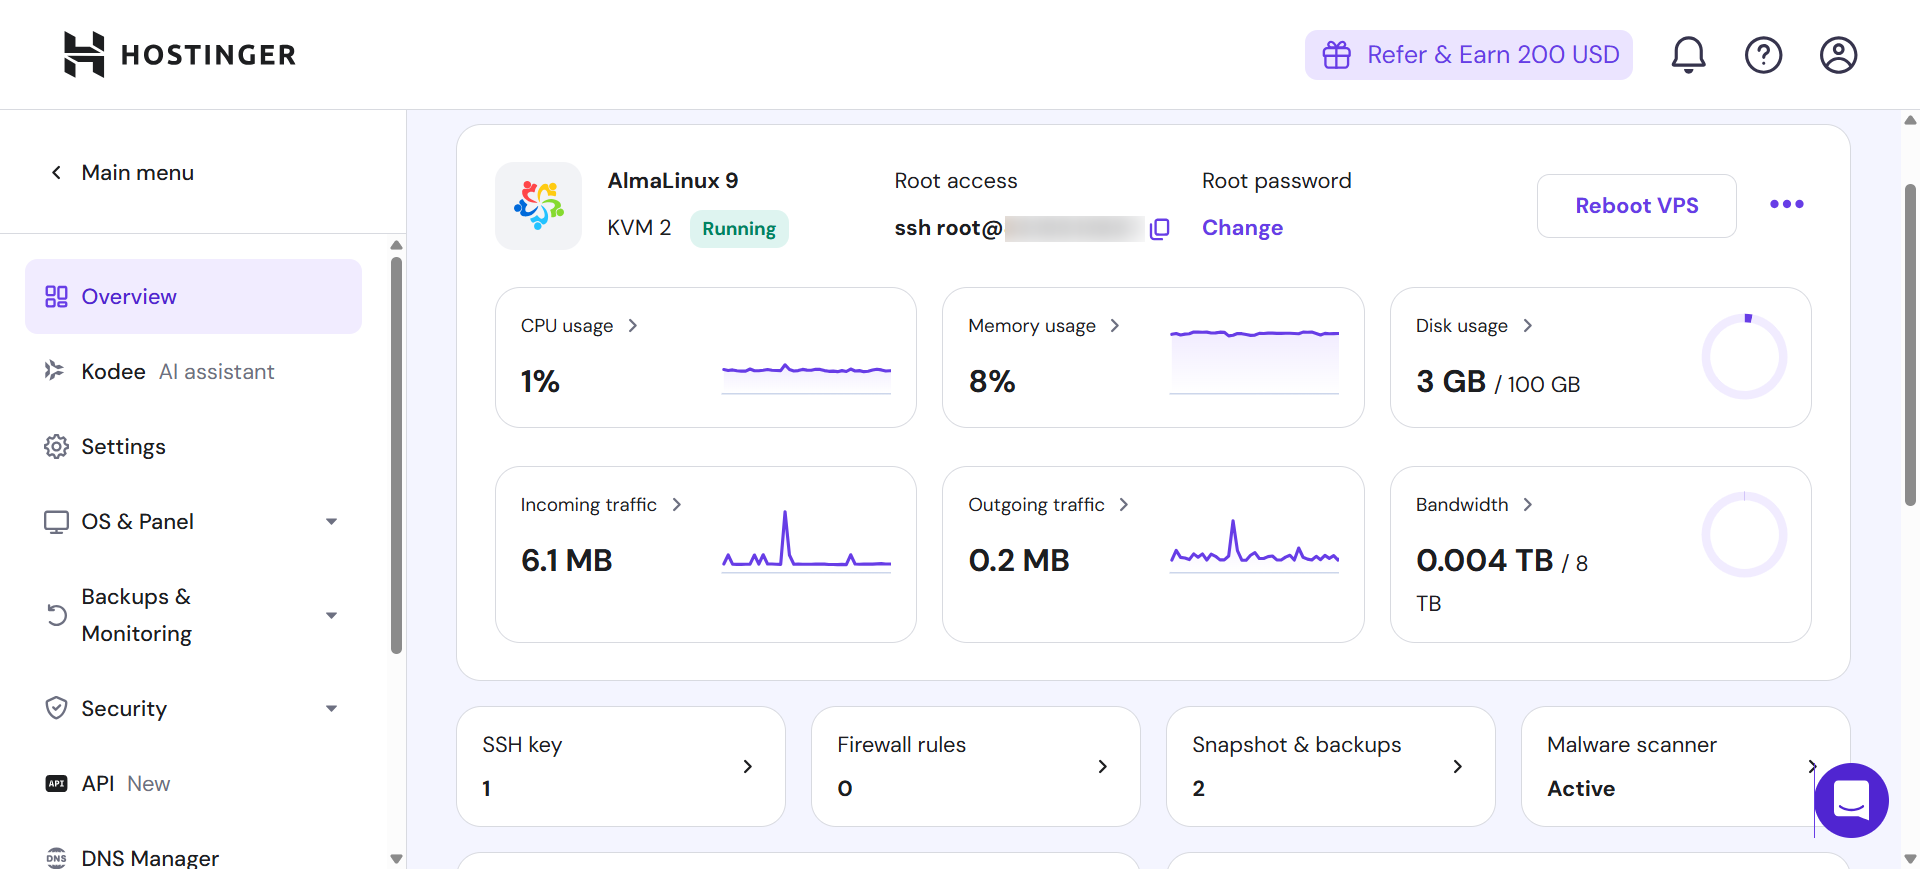Click the Reboot VPS button

click(x=1637, y=206)
